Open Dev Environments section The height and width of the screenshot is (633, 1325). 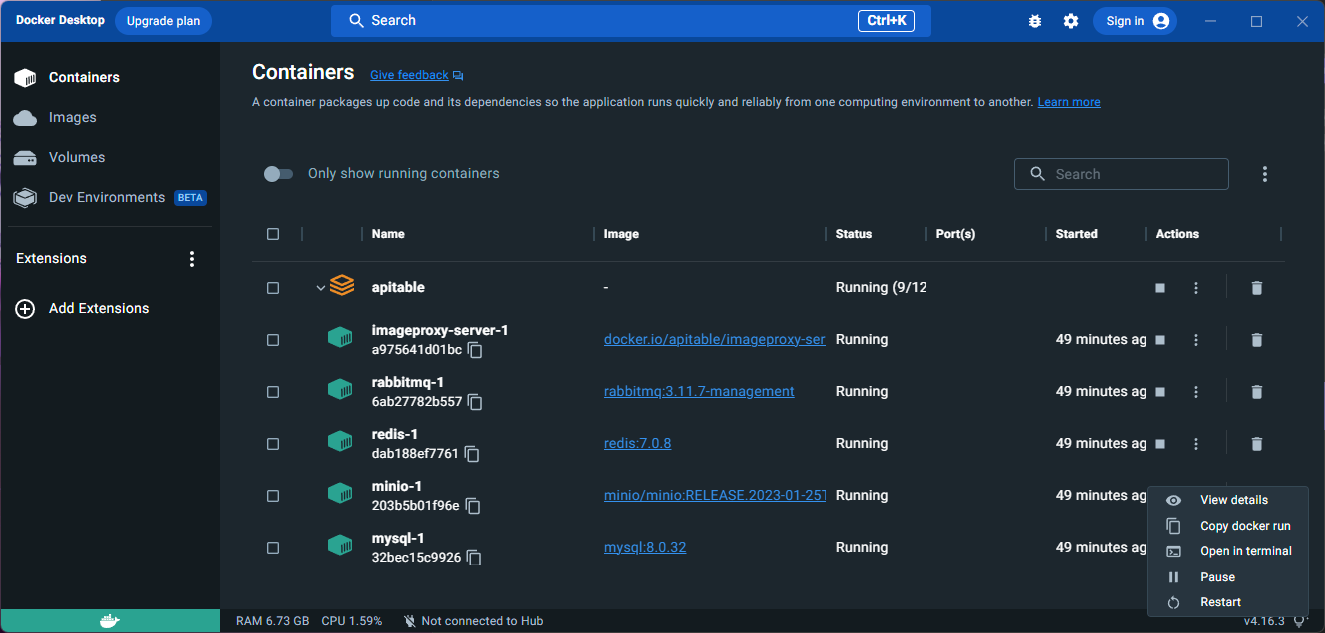click(110, 197)
